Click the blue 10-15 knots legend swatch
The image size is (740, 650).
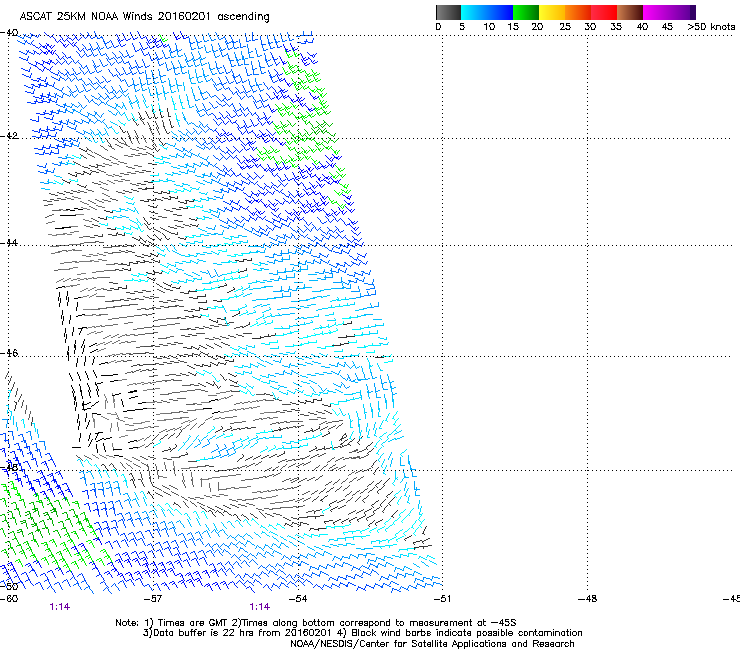pos(500,12)
